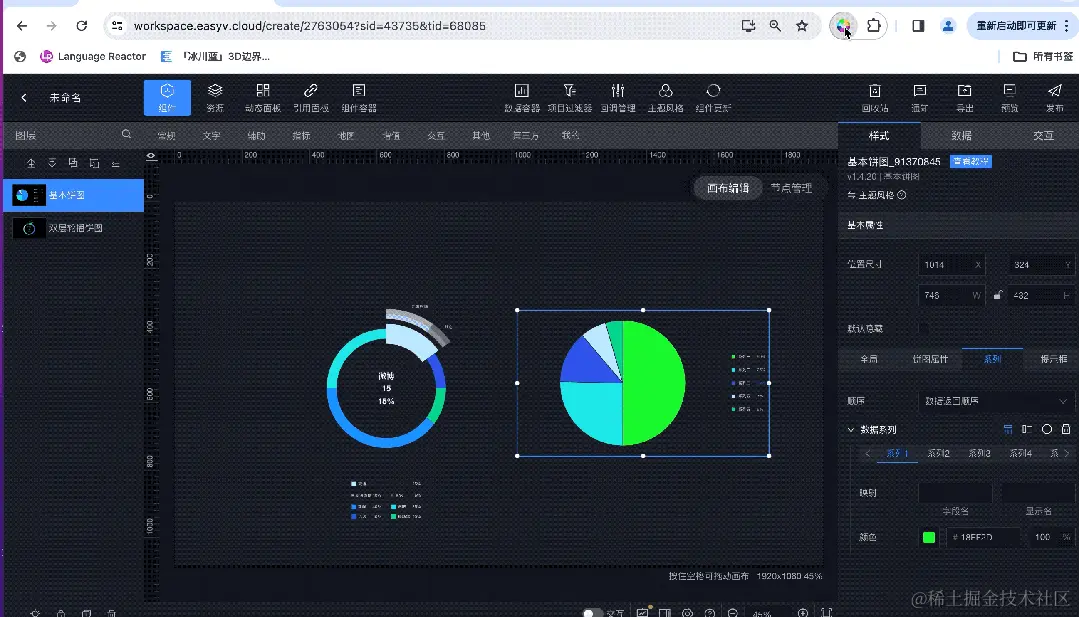Select the 提示框 tooltip sub-tab
The width and height of the screenshot is (1079, 617).
(x=1054, y=359)
